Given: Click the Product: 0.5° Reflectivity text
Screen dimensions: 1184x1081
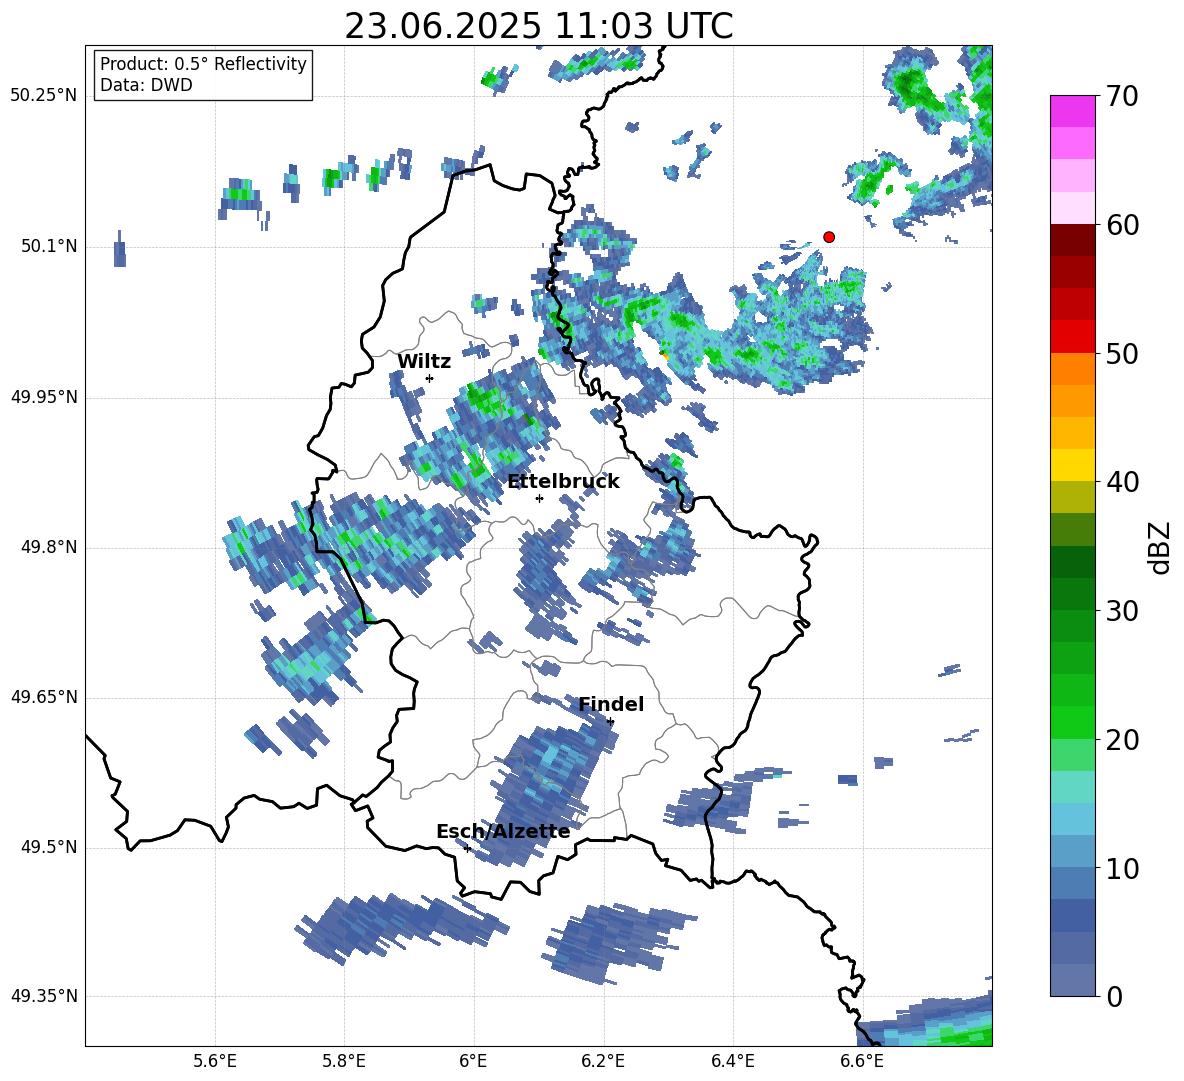Looking at the screenshot, I should 203,64.
